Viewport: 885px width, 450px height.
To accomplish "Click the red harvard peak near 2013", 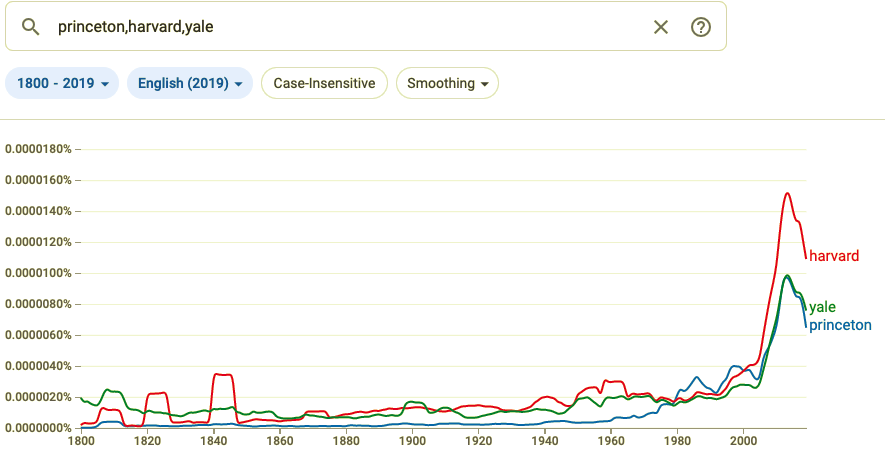I will tap(787, 194).
